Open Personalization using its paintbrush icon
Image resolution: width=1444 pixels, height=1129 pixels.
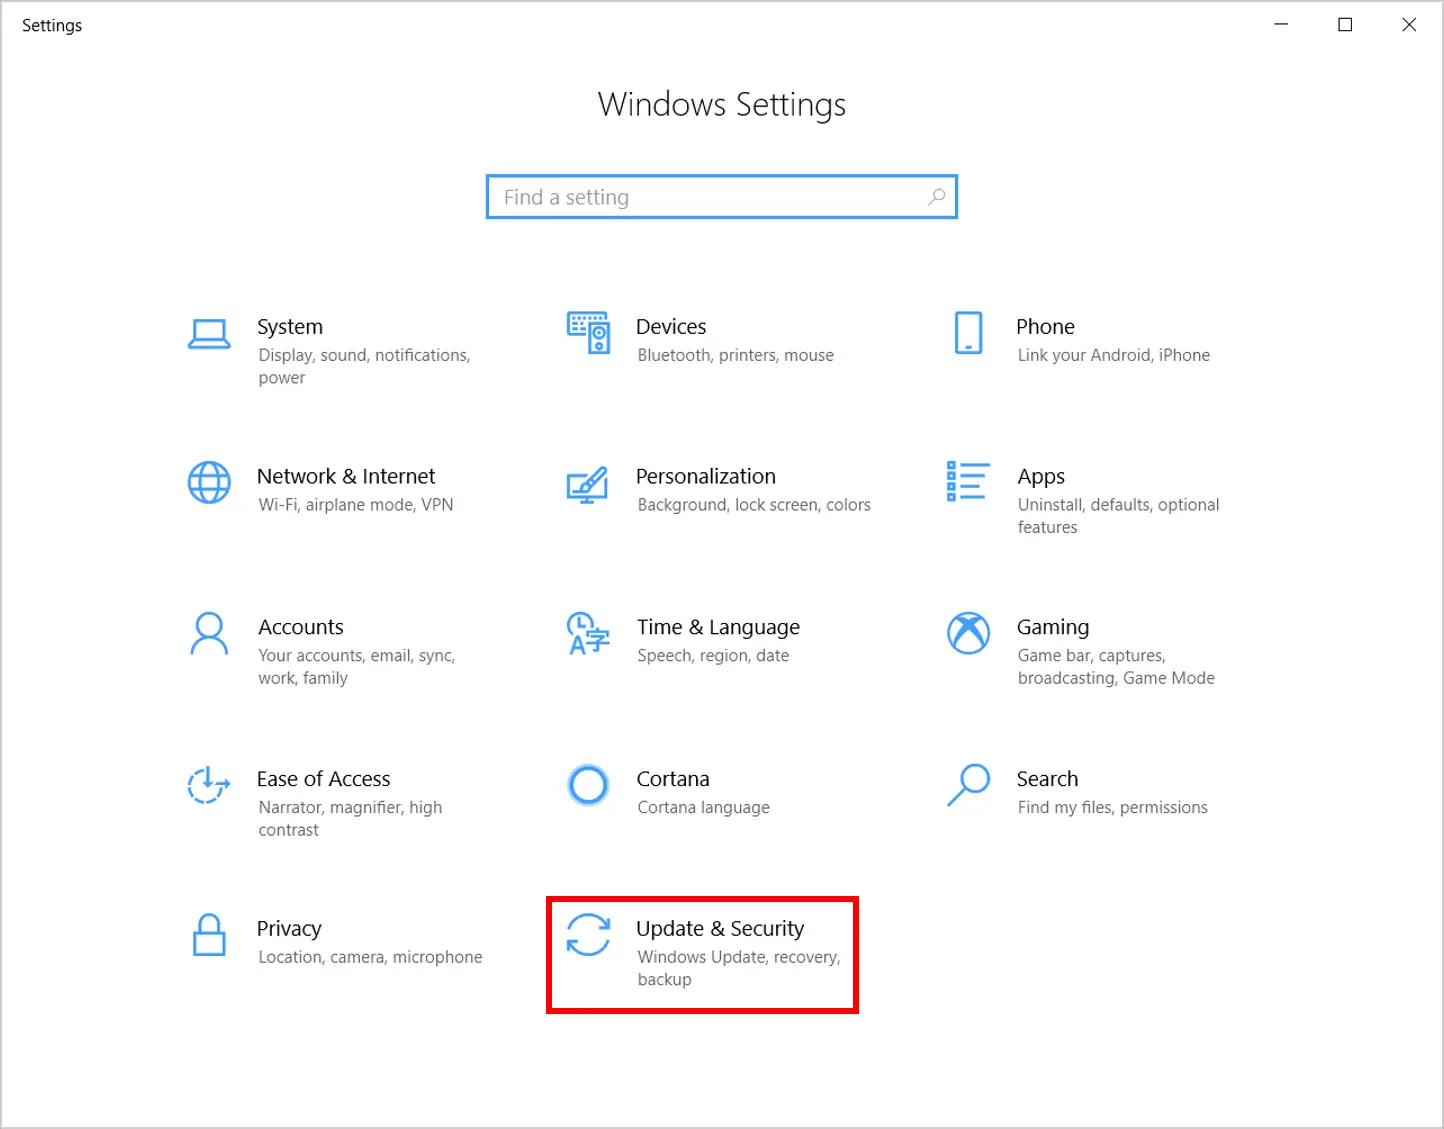(x=587, y=484)
